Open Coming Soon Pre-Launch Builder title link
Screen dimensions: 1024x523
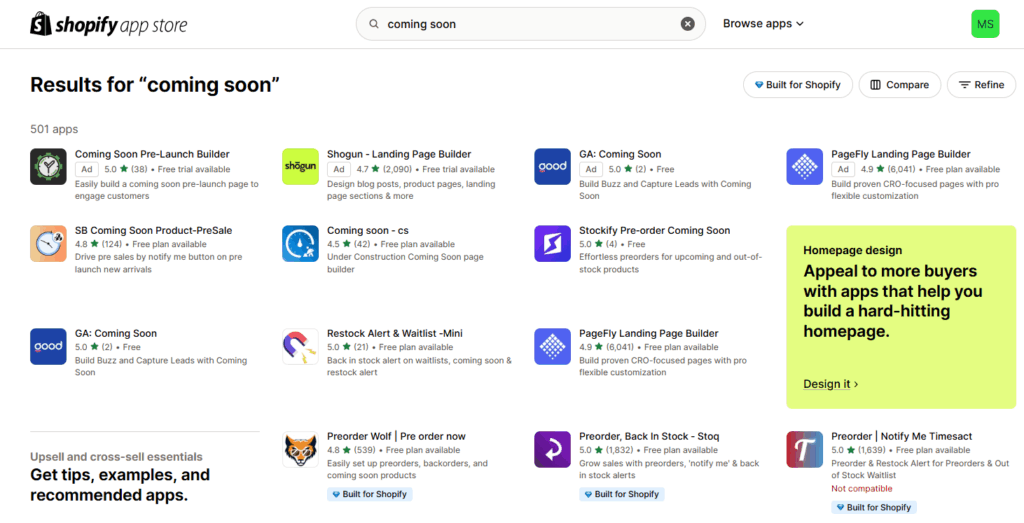point(152,154)
